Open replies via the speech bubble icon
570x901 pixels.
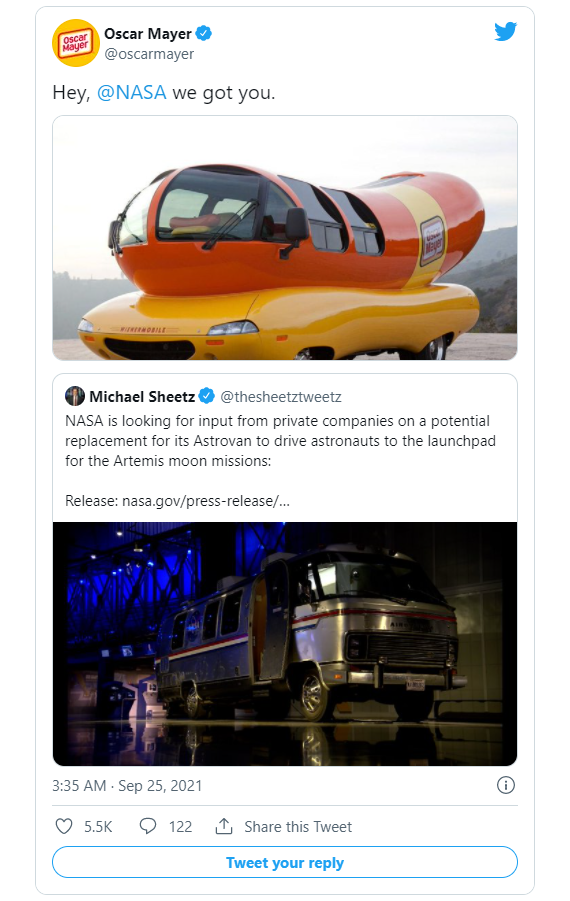tap(148, 826)
